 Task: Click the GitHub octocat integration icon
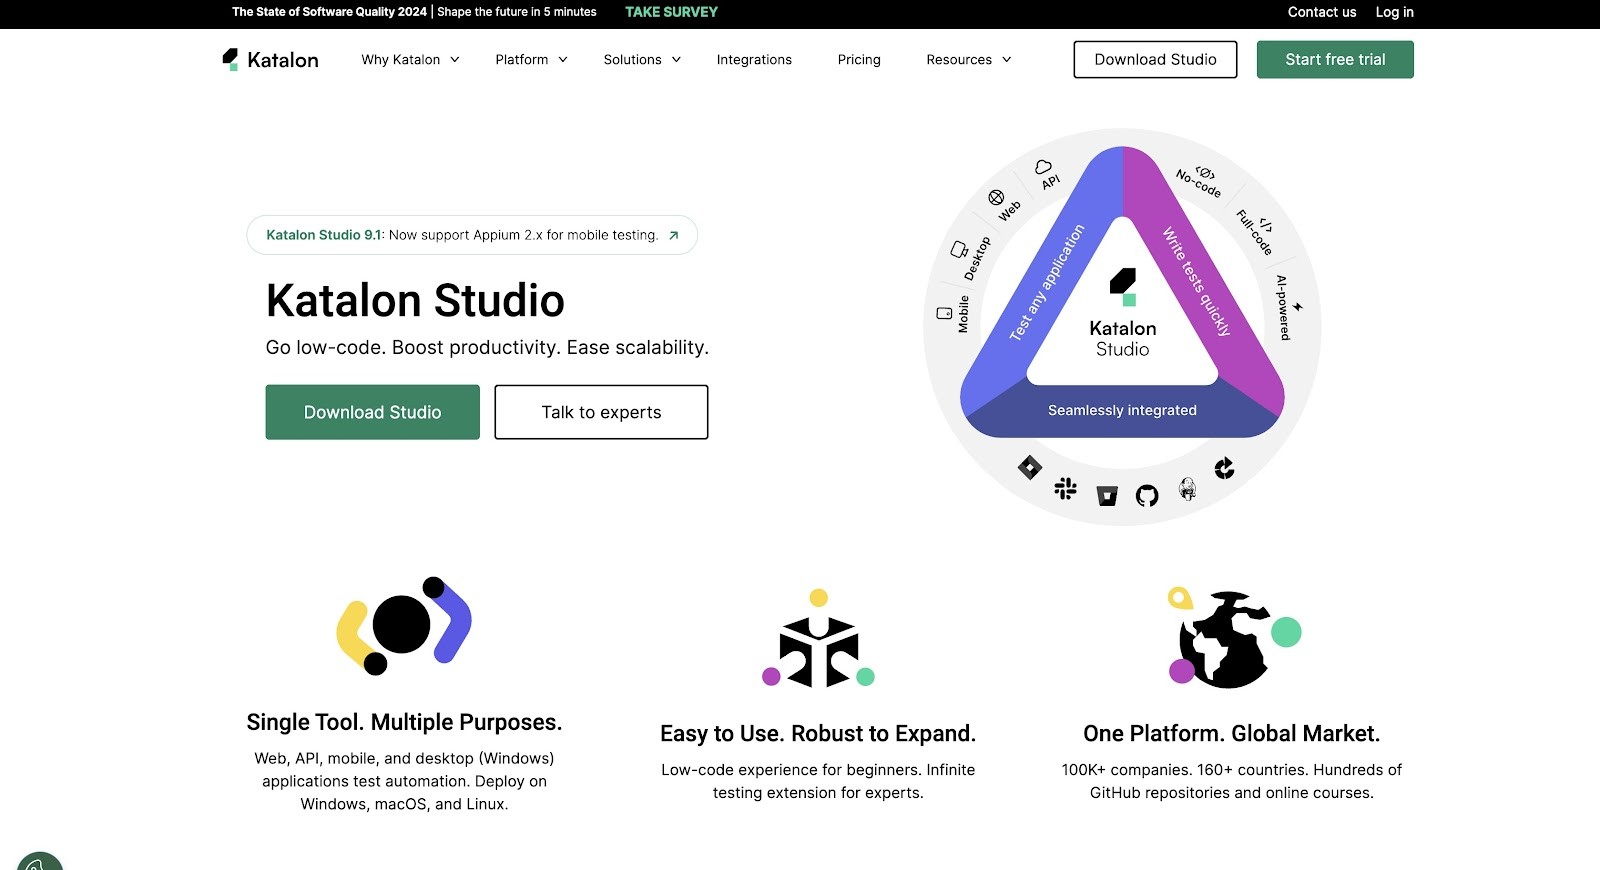pos(1147,495)
